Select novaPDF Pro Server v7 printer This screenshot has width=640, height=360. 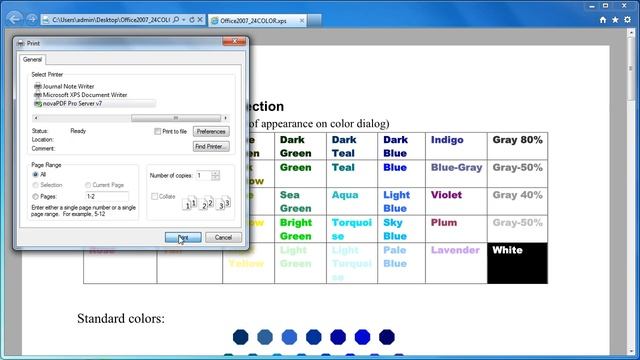tap(94, 104)
